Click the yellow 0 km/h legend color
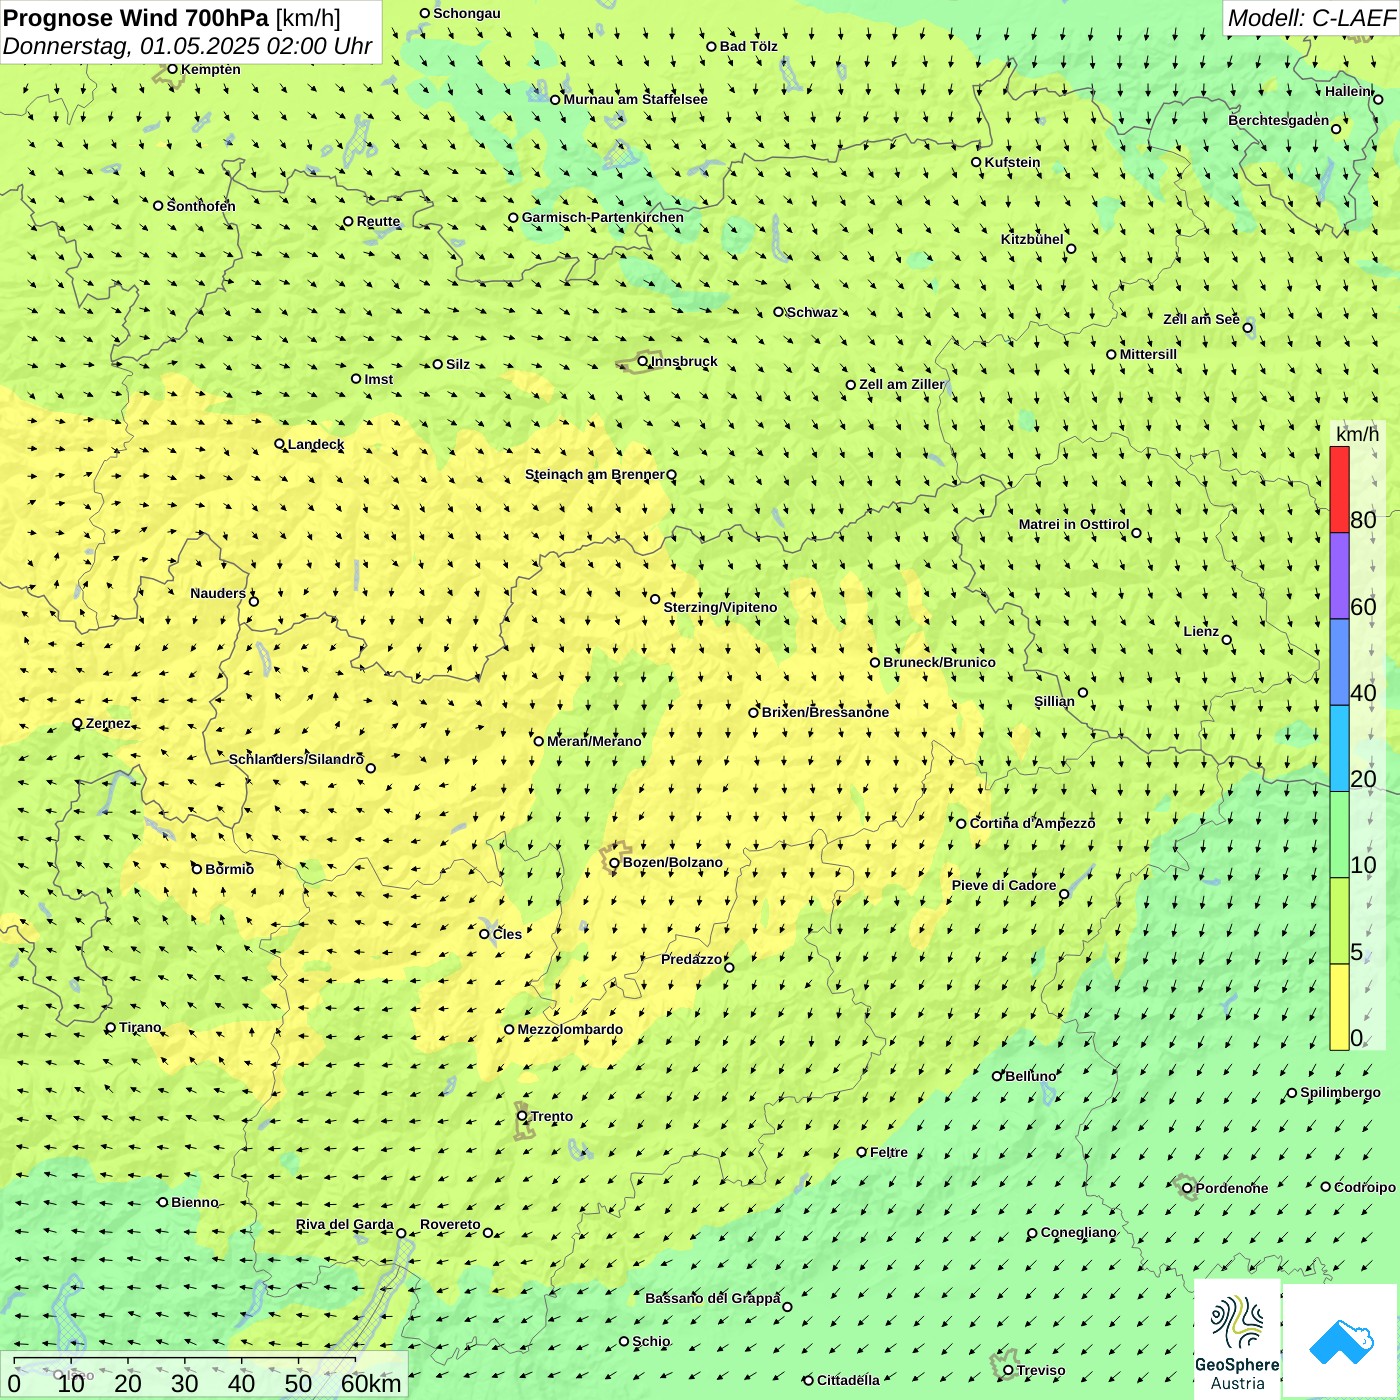 [x=1339, y=1007]
